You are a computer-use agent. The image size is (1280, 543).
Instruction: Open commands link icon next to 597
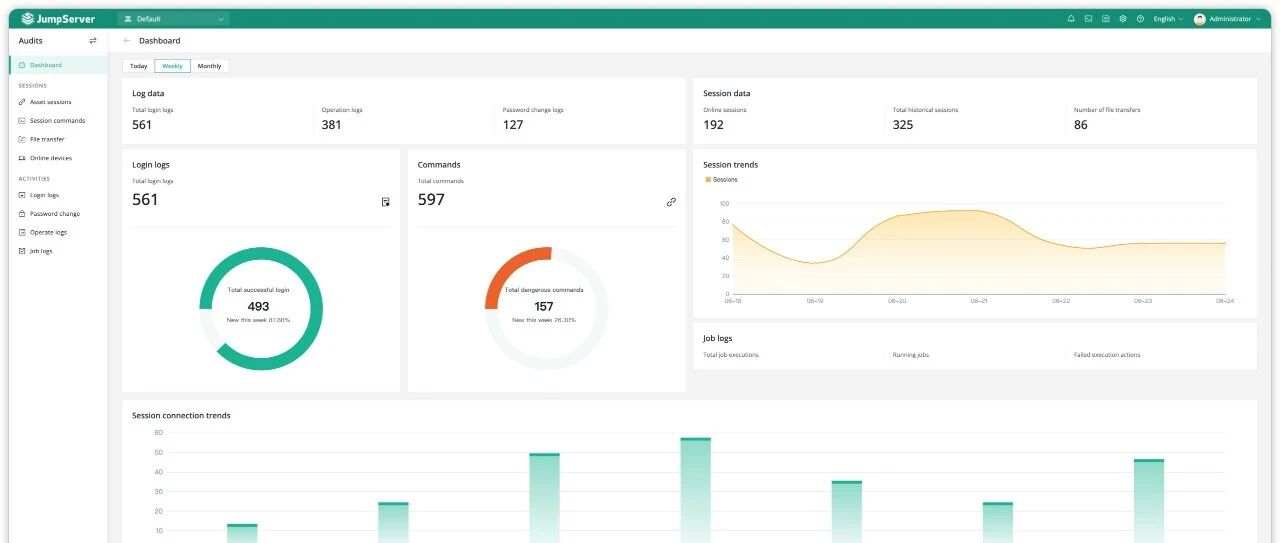[x=671, y=202]
